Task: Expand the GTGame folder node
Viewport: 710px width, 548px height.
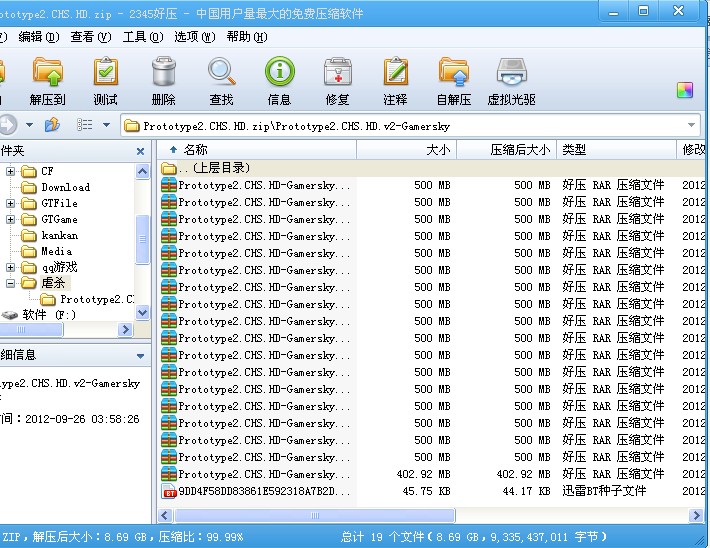Action: [10, 219]
